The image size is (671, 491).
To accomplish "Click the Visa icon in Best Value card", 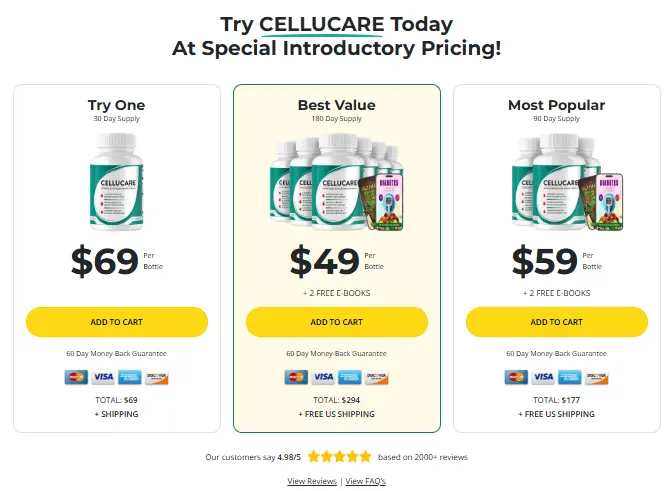I will coord(323,377).
